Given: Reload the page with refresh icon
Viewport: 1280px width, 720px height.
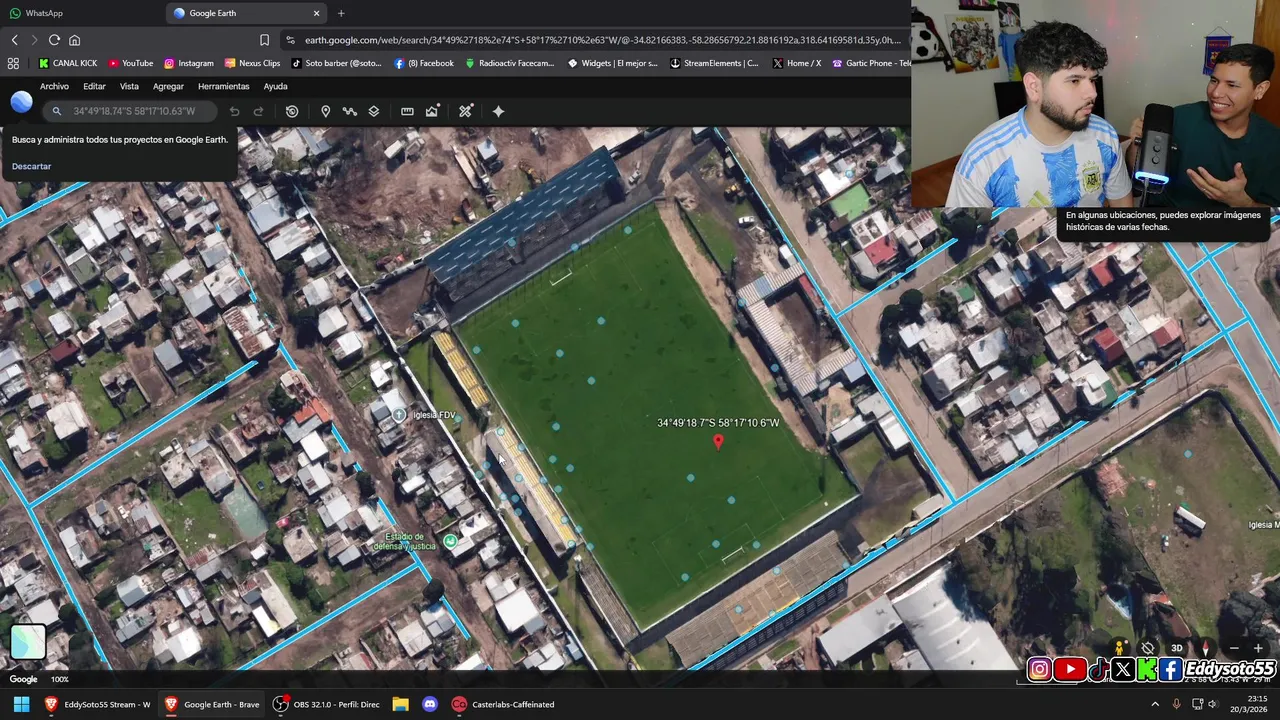Looking at the screenshot, I should (x=54, y=40).
